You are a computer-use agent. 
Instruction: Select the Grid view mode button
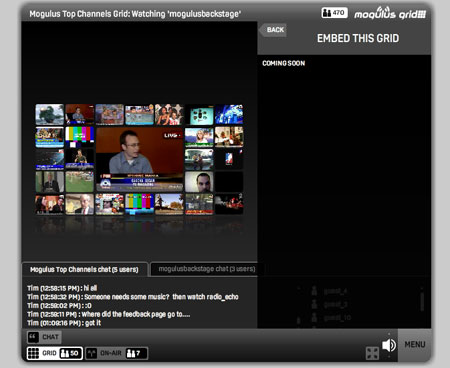pos(55,353)
